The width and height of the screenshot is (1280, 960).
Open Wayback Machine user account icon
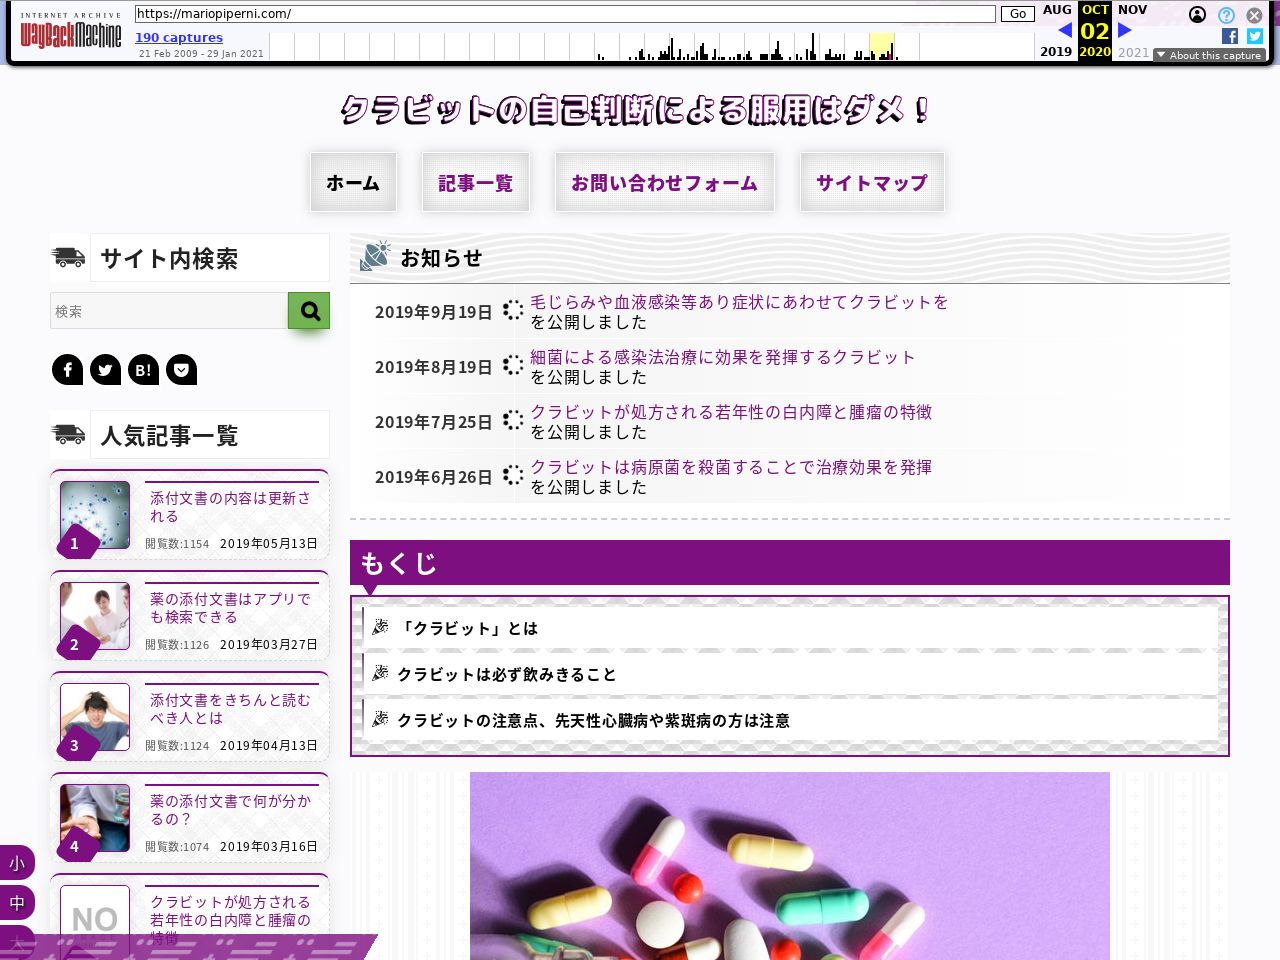tap(1197, 15)
